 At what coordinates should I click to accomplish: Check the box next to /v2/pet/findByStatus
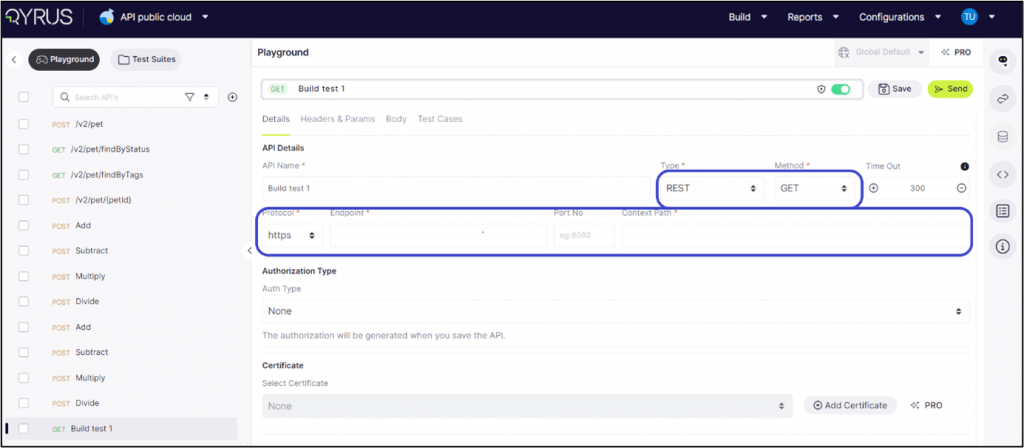tap(24, 149)
